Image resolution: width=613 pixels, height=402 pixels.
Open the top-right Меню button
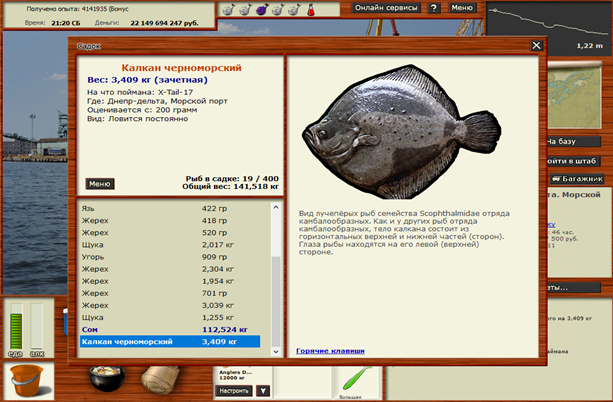pyautogui.click(x=462, y=7)
